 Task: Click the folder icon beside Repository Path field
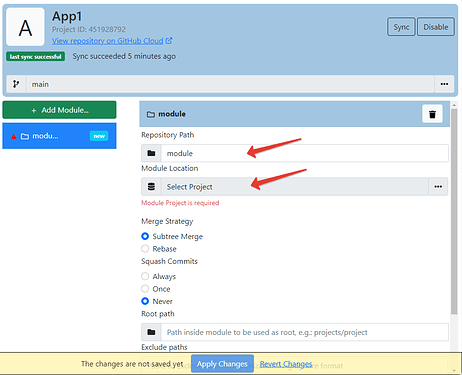pos(151,153)
